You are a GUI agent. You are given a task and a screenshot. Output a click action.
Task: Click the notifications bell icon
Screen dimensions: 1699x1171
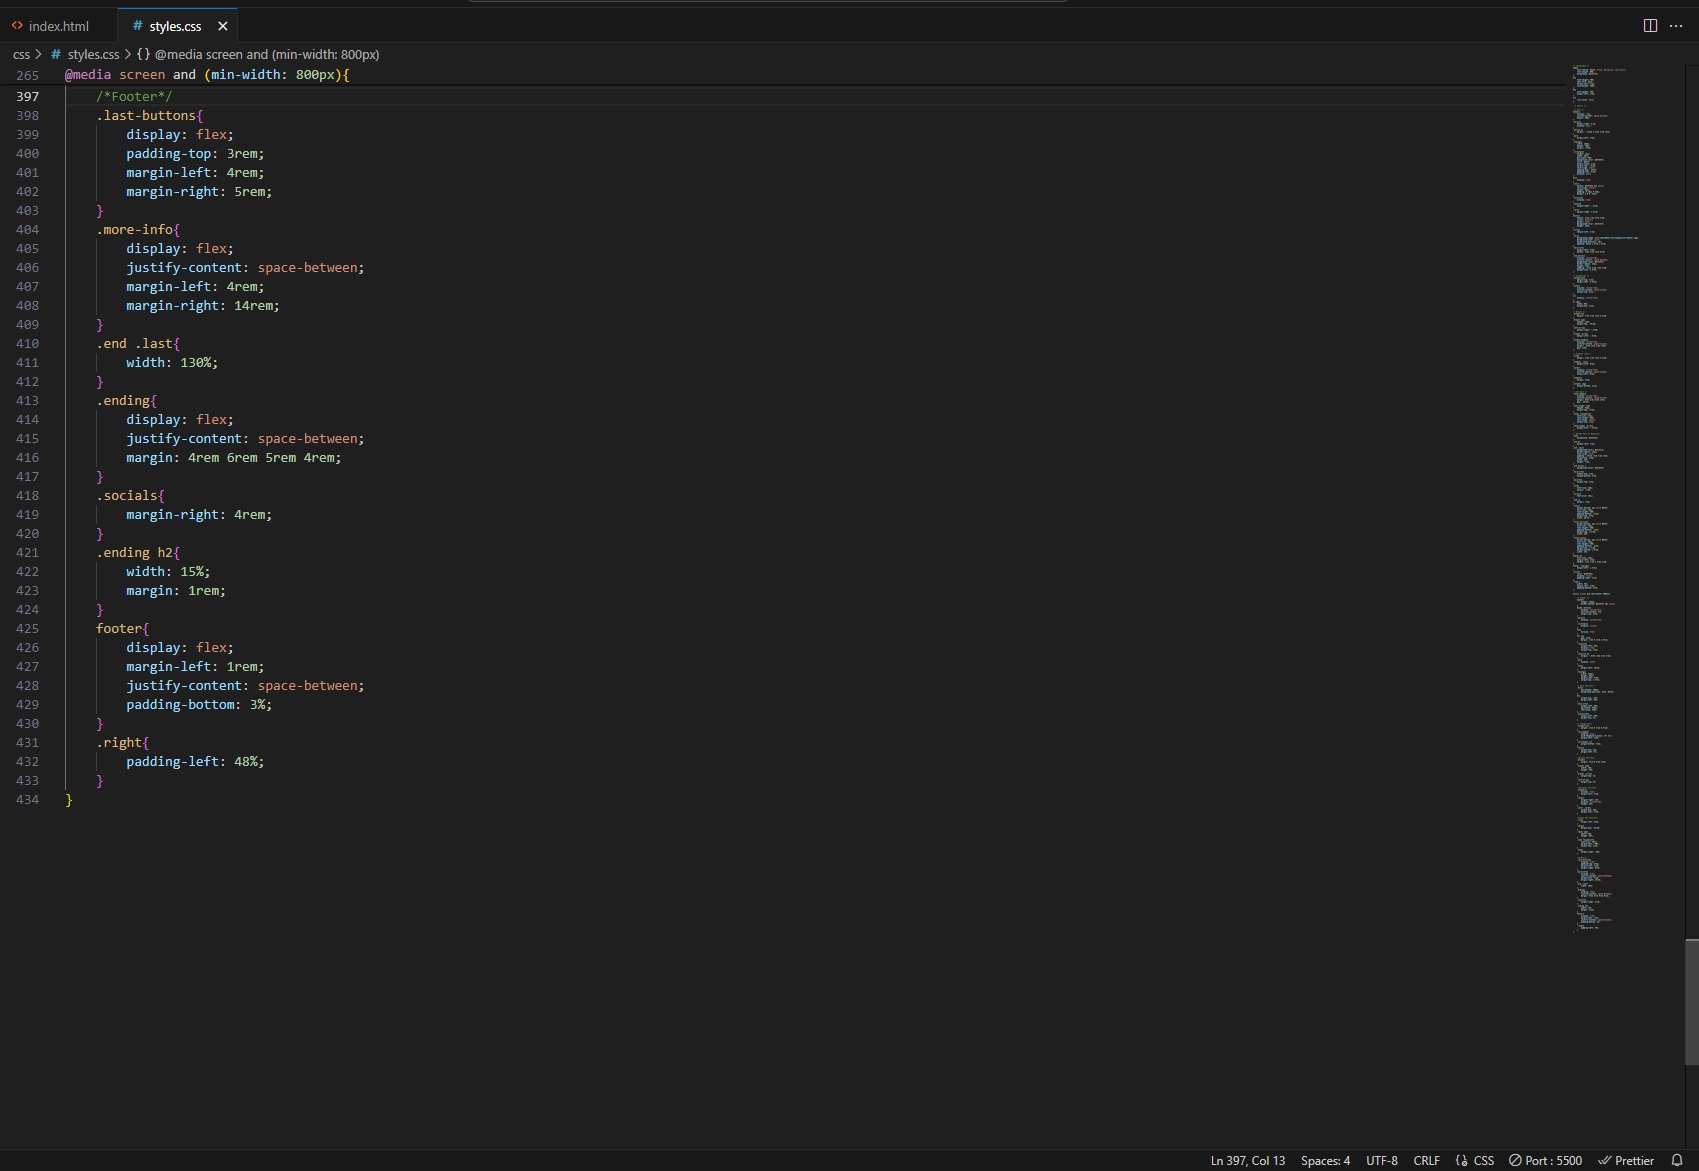coord(1677,1160)
